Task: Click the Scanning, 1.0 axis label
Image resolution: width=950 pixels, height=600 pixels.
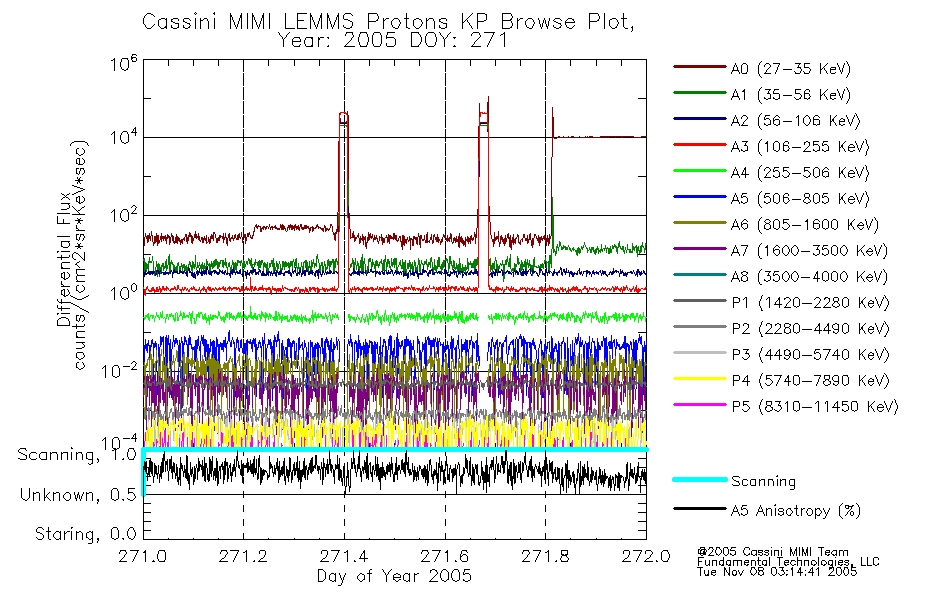Action: coord(77,455)
